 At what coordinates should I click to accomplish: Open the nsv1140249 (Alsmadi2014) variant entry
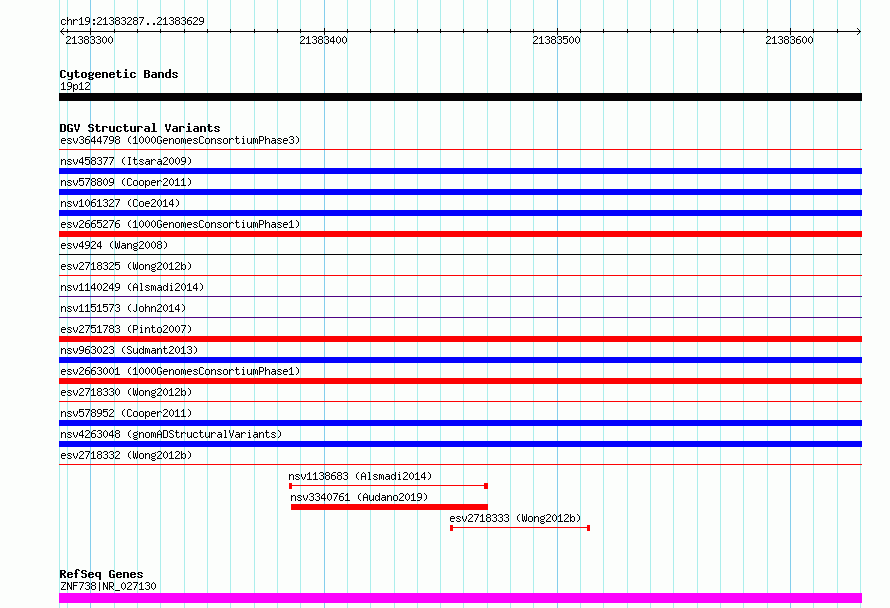click(132, 287)
